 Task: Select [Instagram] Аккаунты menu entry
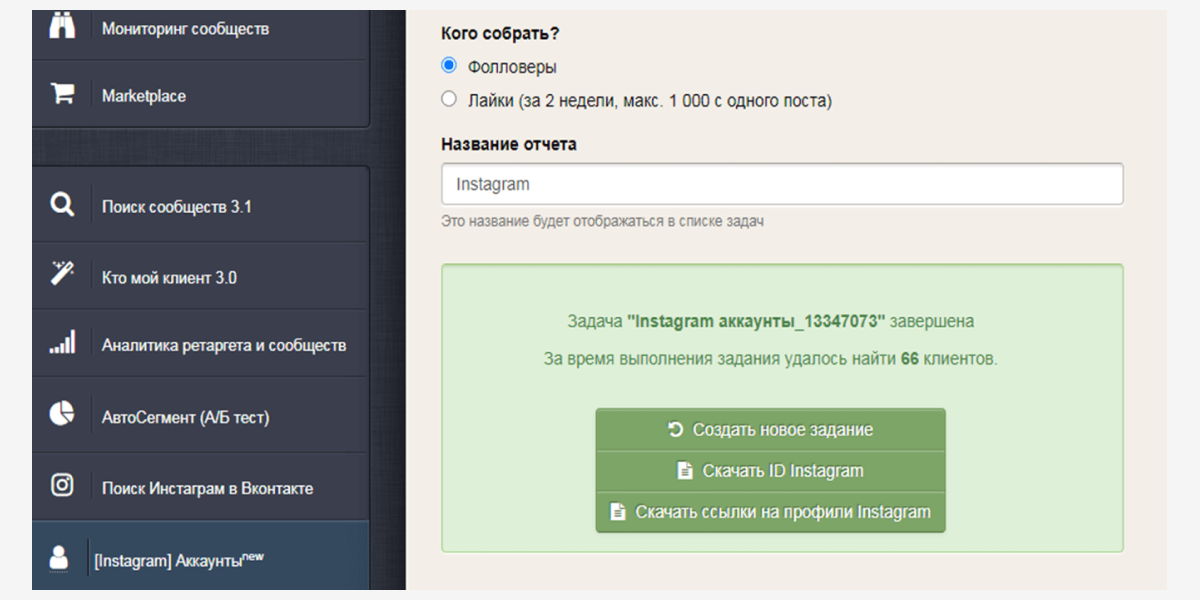coord(201,556)
